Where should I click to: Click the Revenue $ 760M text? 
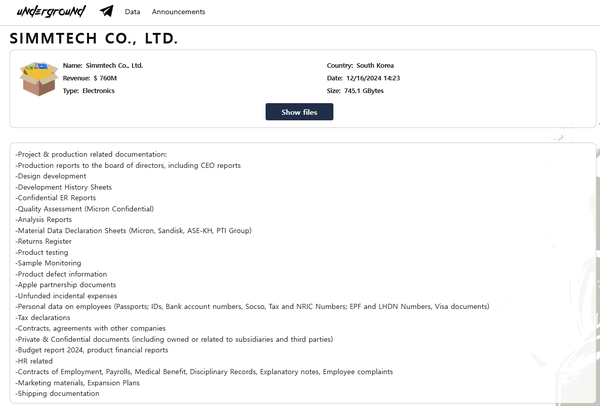coord(90,78)
